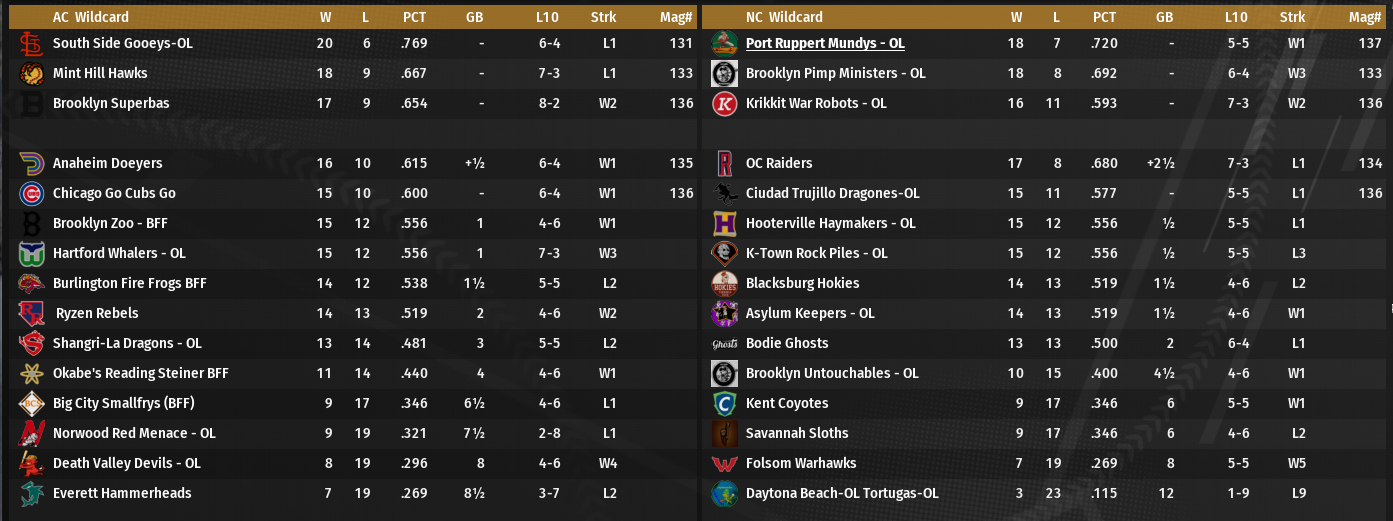Click the Hartford Whalers team logo
The height and width of the screenshot is (521, 1393).
pyautogui.click(x=31, y=253)
